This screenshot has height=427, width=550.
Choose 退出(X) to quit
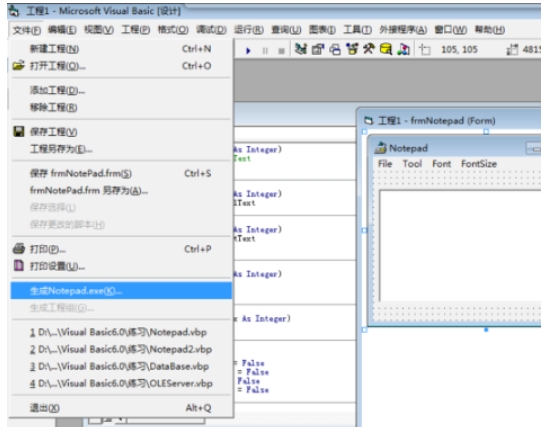pyautogui.click(x=121, y=408)
